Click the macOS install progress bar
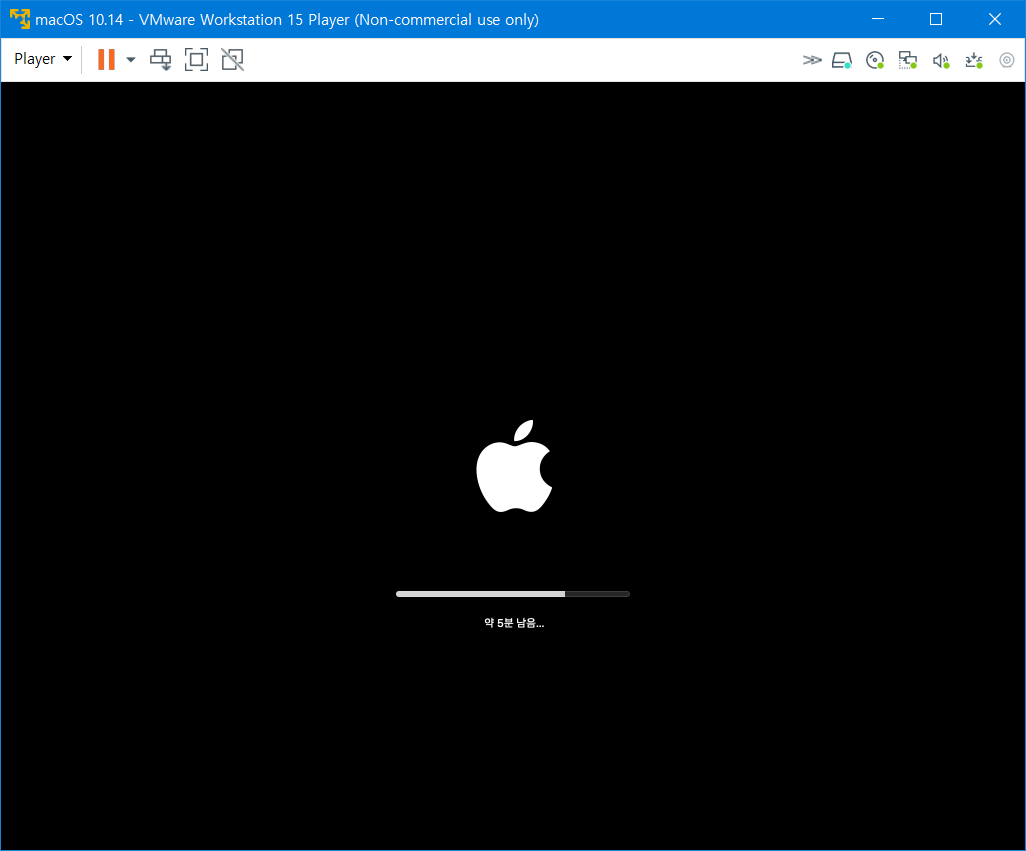Screen dimensions: 1026x851 tap(513, 594)
